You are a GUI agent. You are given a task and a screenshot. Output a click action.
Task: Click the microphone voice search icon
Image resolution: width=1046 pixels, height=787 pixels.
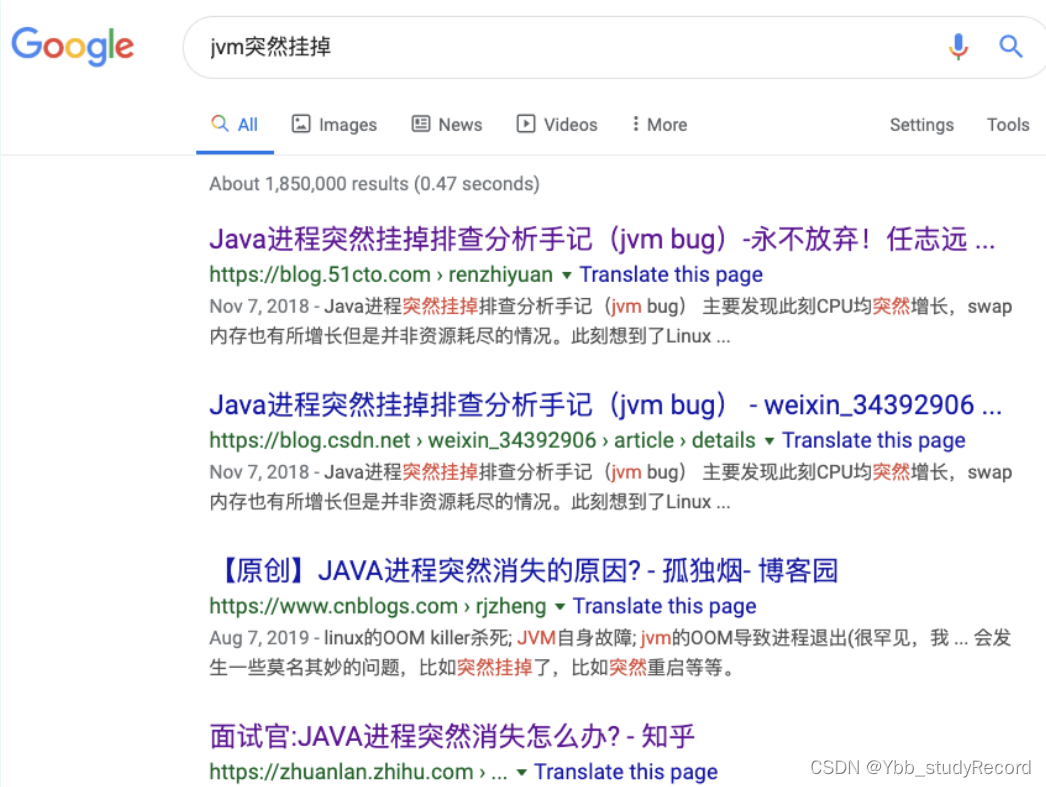tap(958, 47)
